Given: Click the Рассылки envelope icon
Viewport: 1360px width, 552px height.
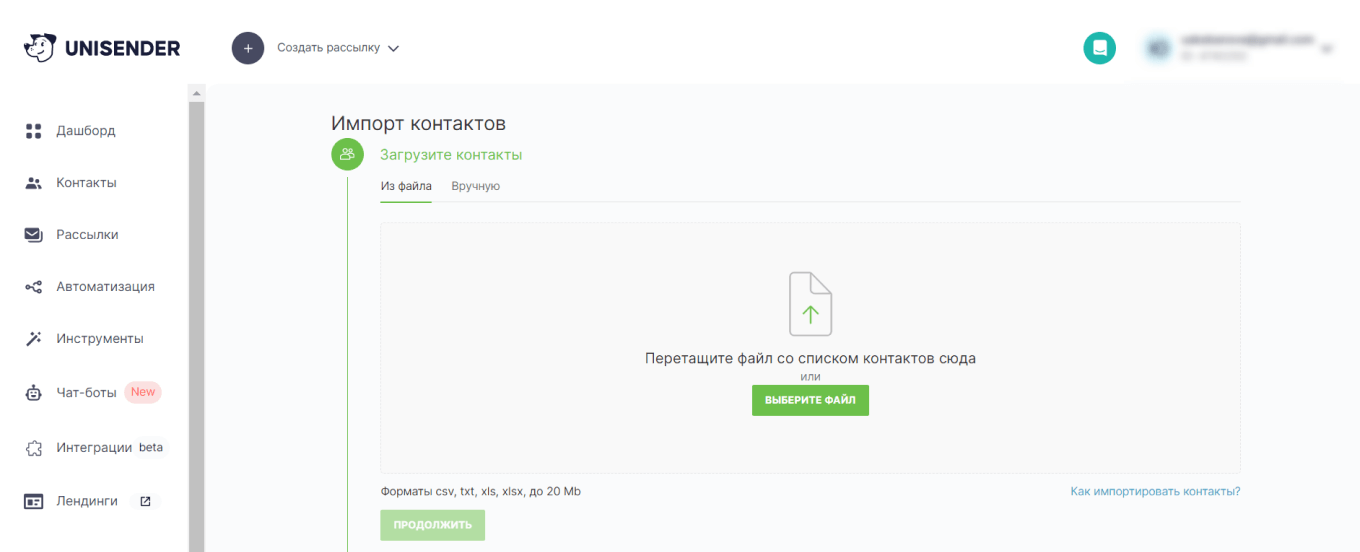Looking at the screenshot, I should click(x=34, y=235).
